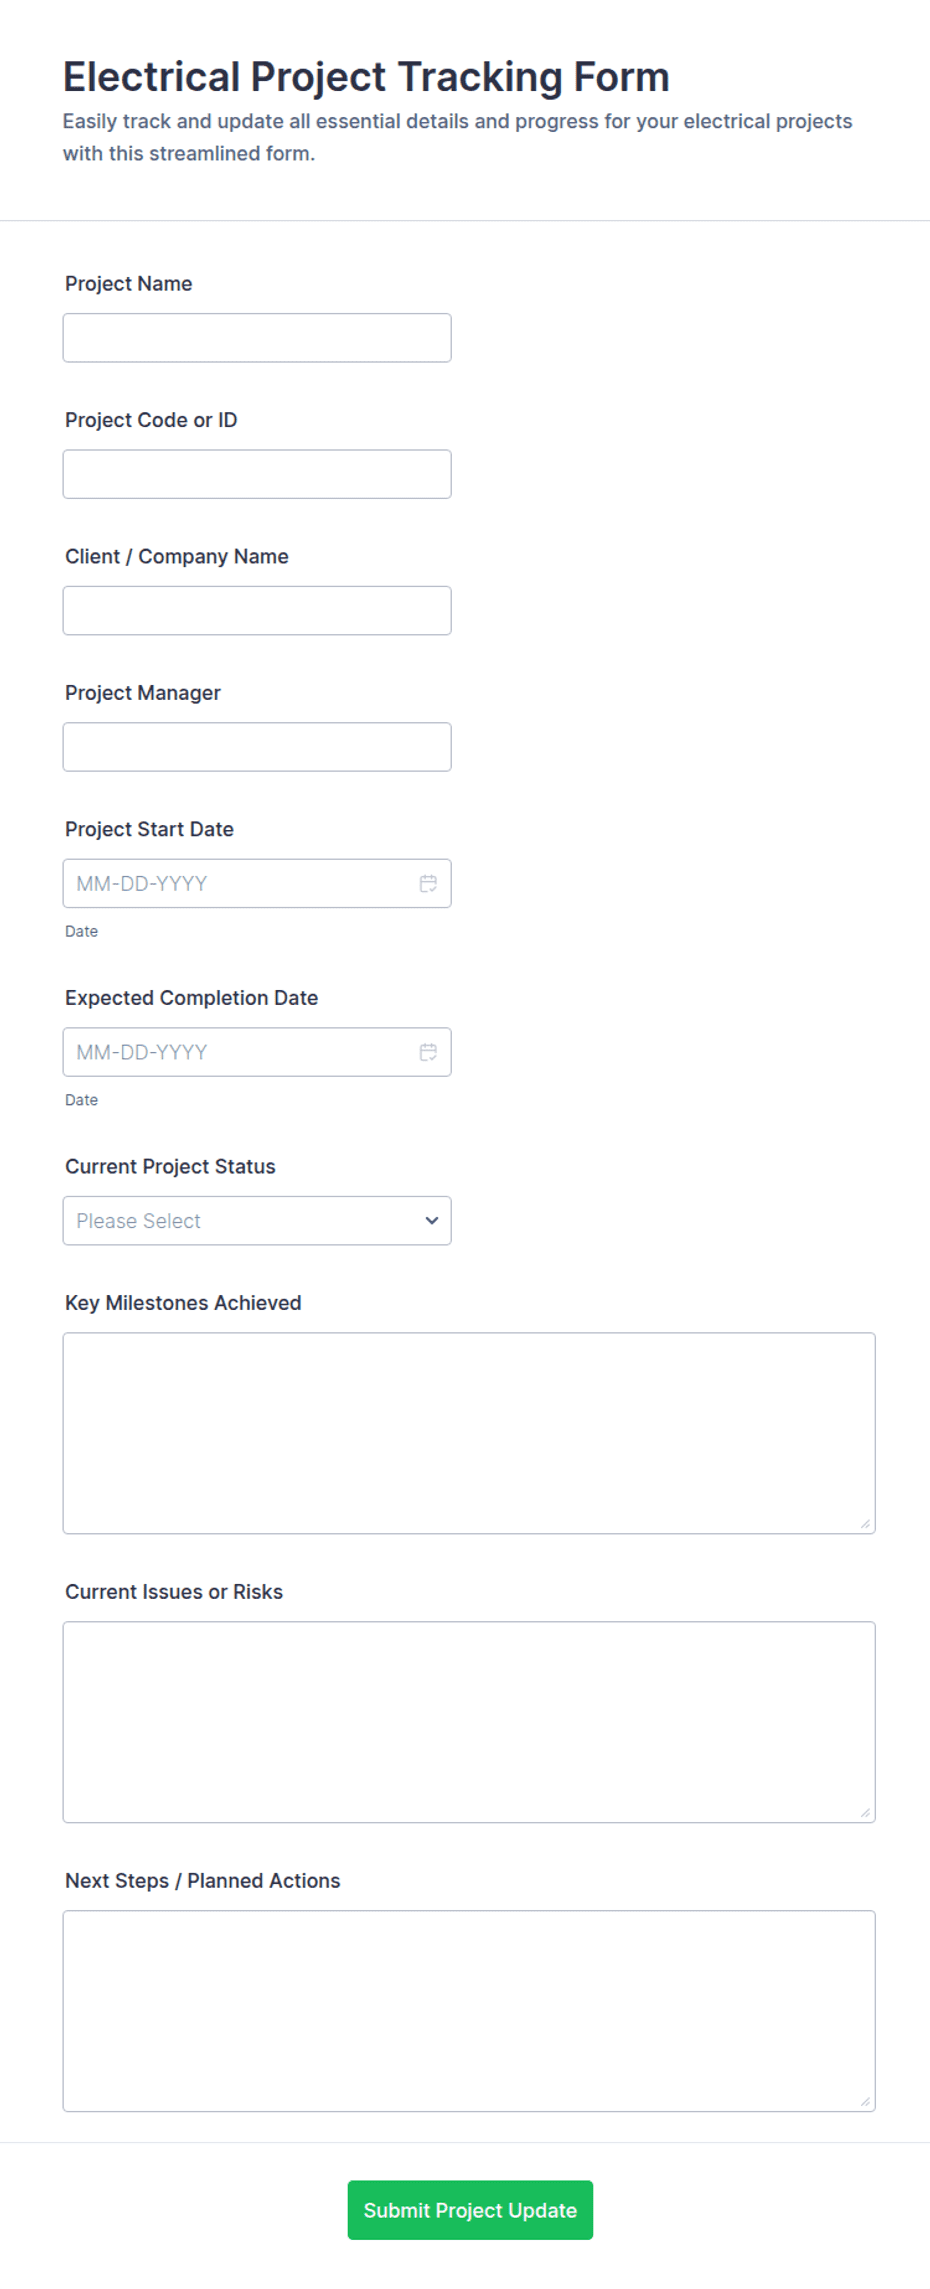930x2289 pixels.
Task: Click the Project Code or ID input
Action: point(257,474)
